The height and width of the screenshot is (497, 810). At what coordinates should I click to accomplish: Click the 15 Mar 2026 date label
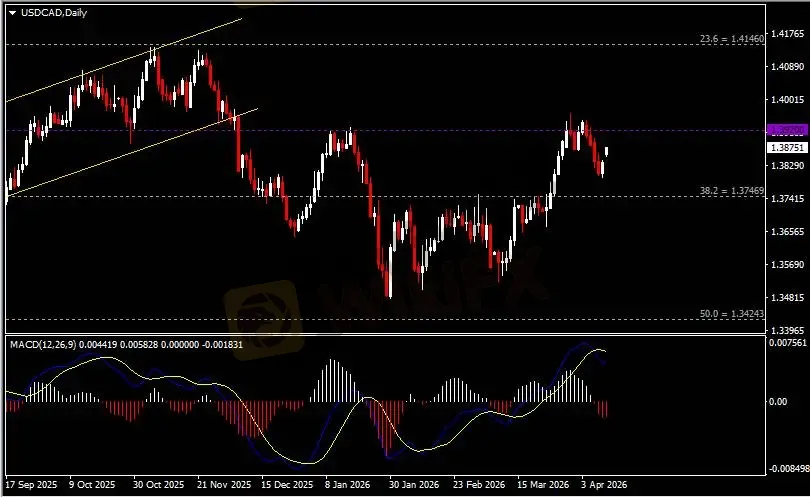click(x=543, y=485)
